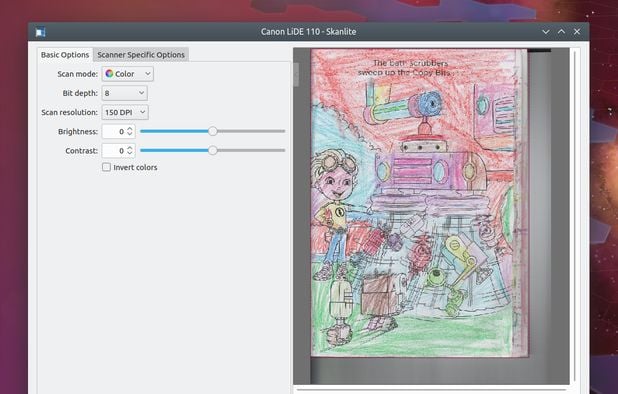Viewport: 618px width, 394px height.
Task: Minimize the Skanlite window
Action: pyautogui.click(x=546, y=32)
